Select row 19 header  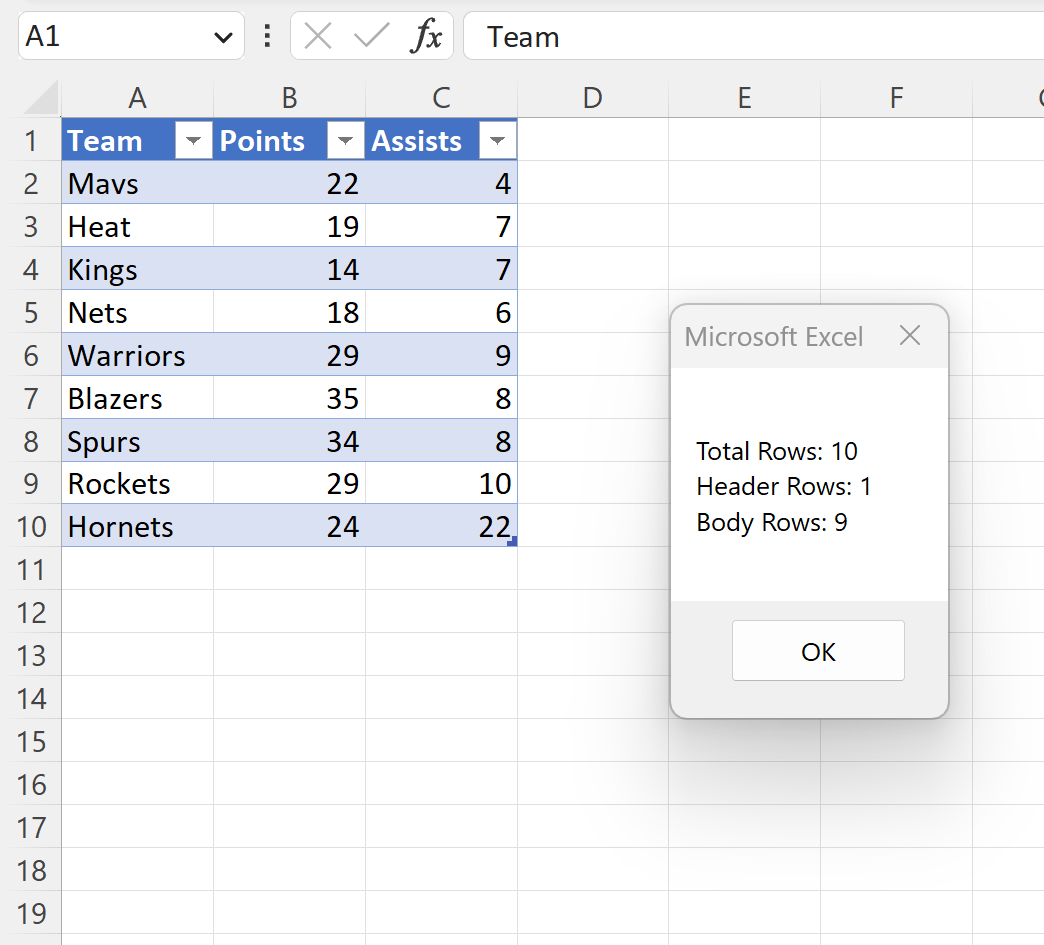(31, 914)
